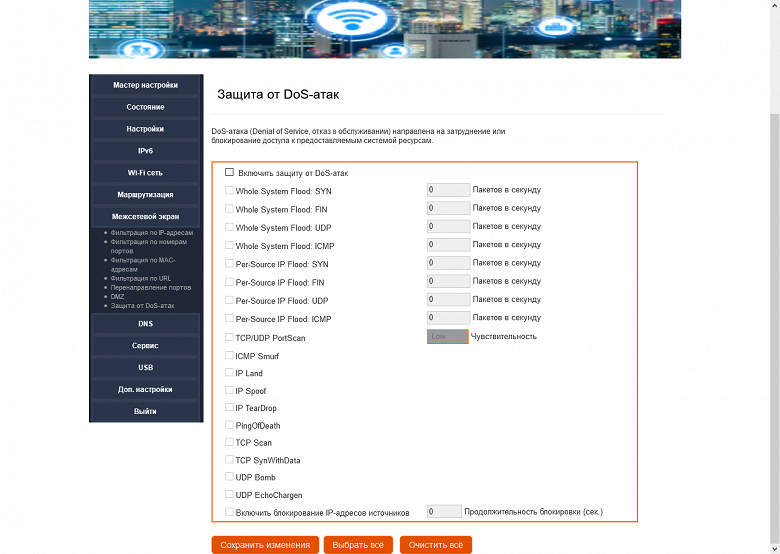This screenshot has width=780, height=554.
Task: Go to Фильтрация по URL
Action: [141, 278]
